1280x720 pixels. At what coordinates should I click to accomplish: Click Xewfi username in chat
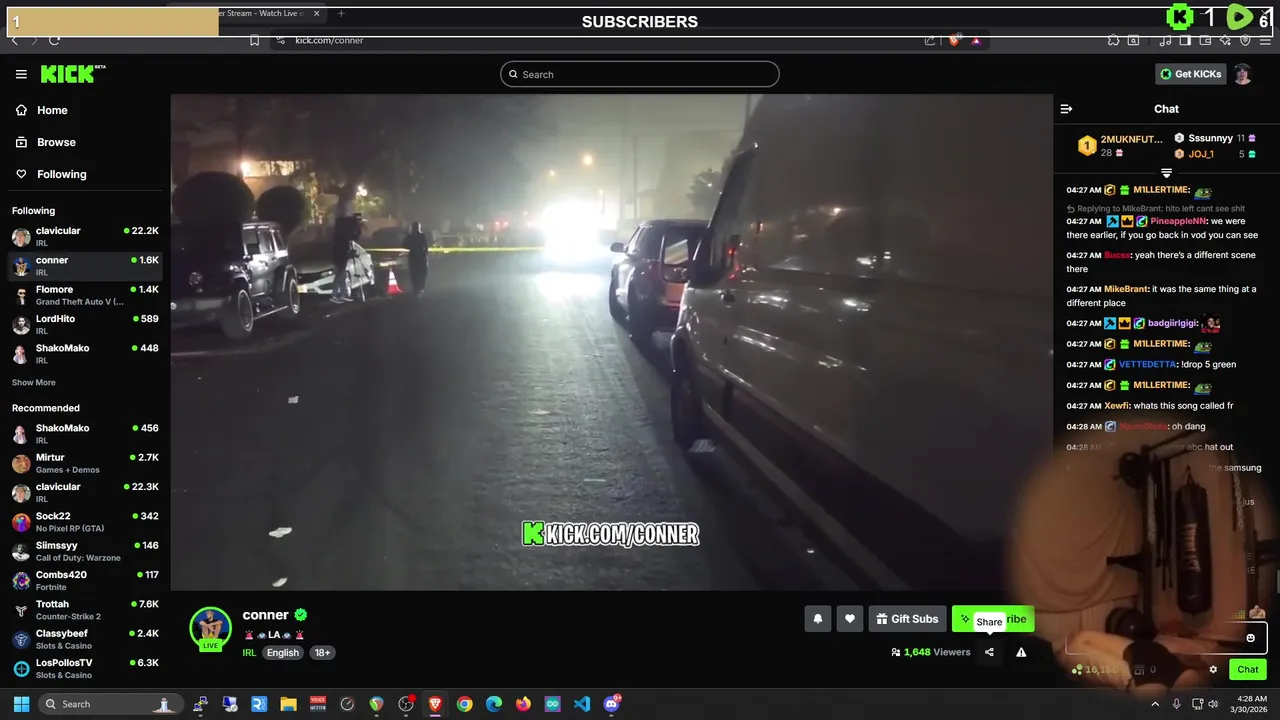click(x=1116, y=406)
